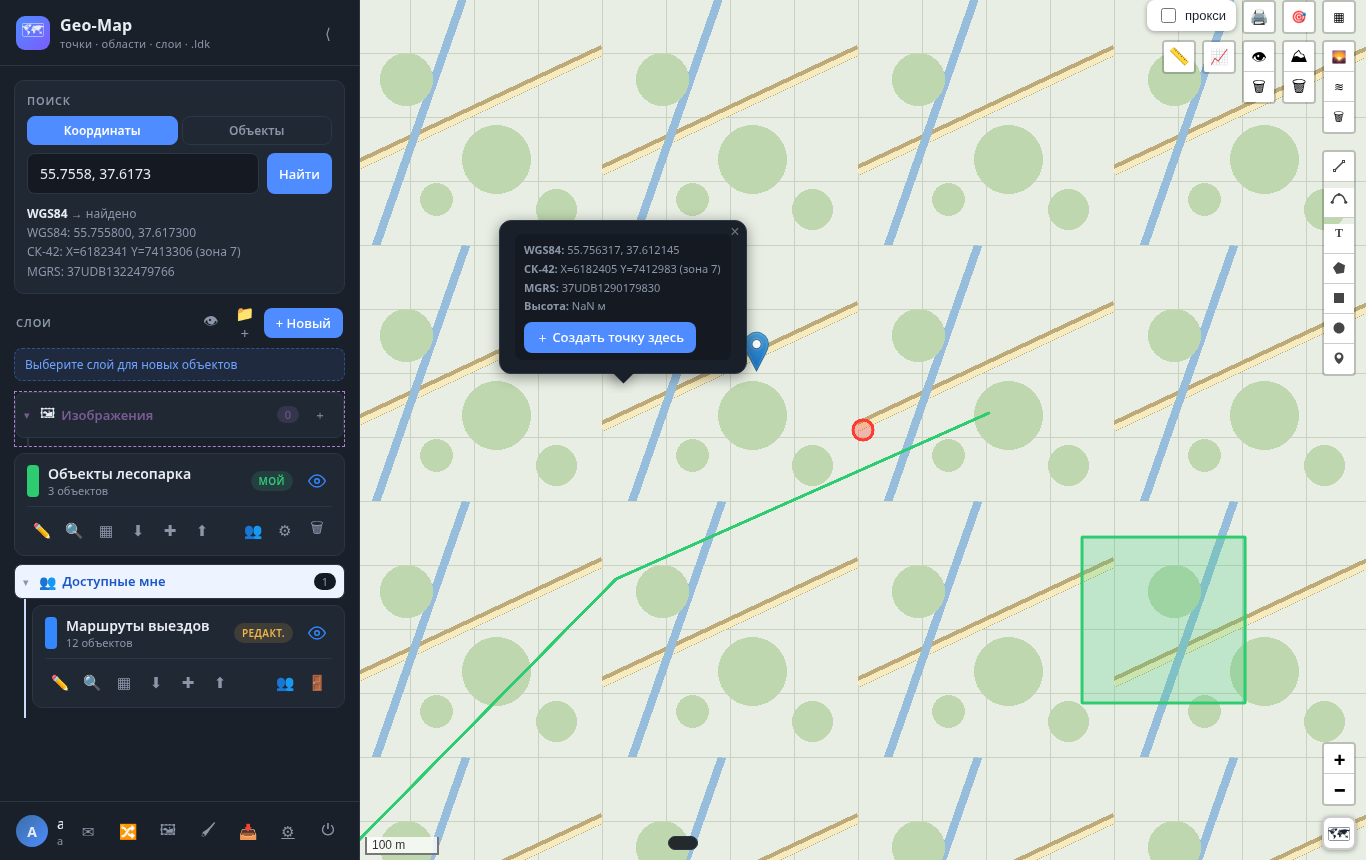Select the square drawing tool
The image size is (1366, 860).
tap(1339, 298)
